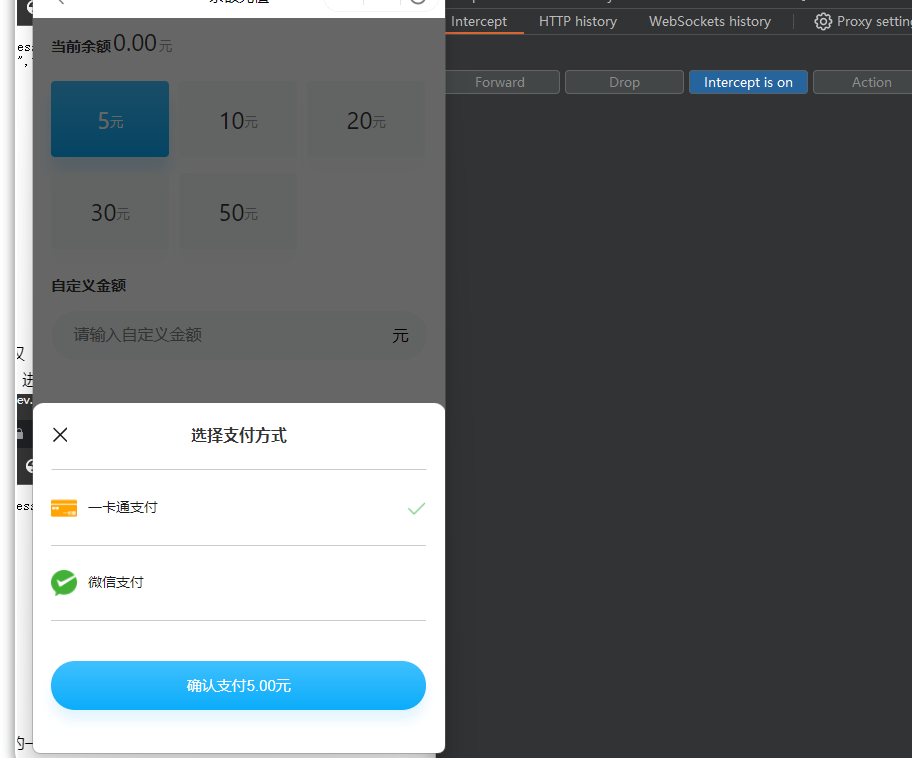Choose the 10元 recharge amount tile
Screen dimensions: 912x758
[x=238, y=120]
